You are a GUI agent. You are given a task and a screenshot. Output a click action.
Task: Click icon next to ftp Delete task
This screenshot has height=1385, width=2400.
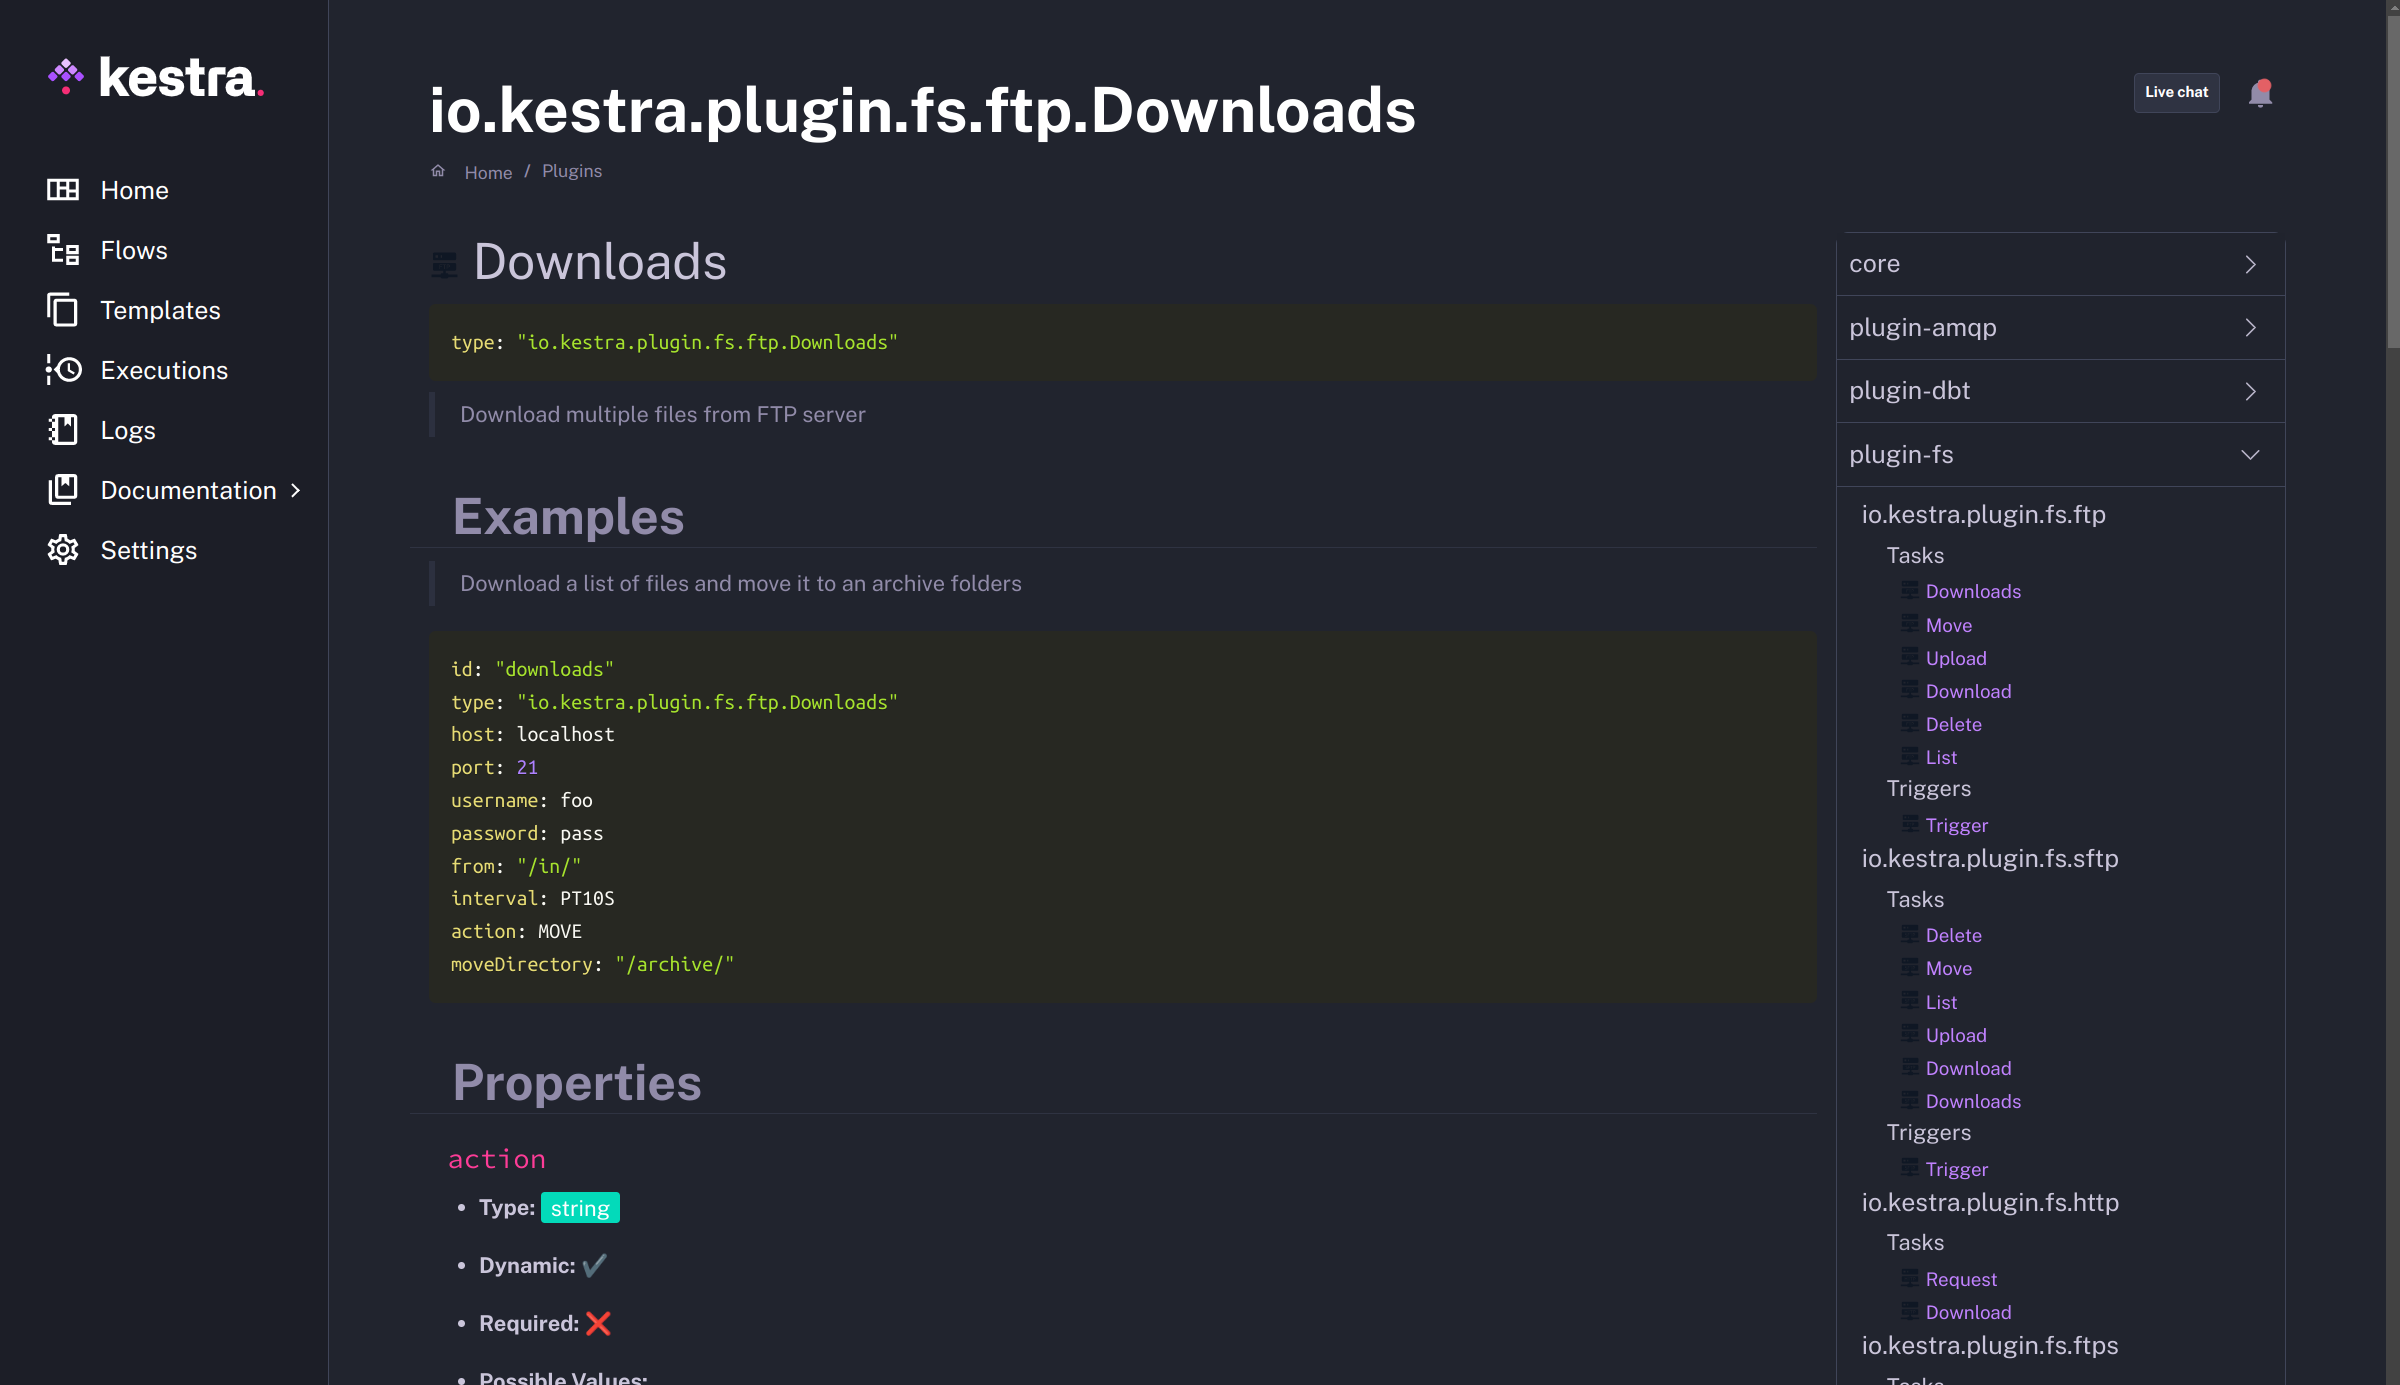tap(1910, 723)
